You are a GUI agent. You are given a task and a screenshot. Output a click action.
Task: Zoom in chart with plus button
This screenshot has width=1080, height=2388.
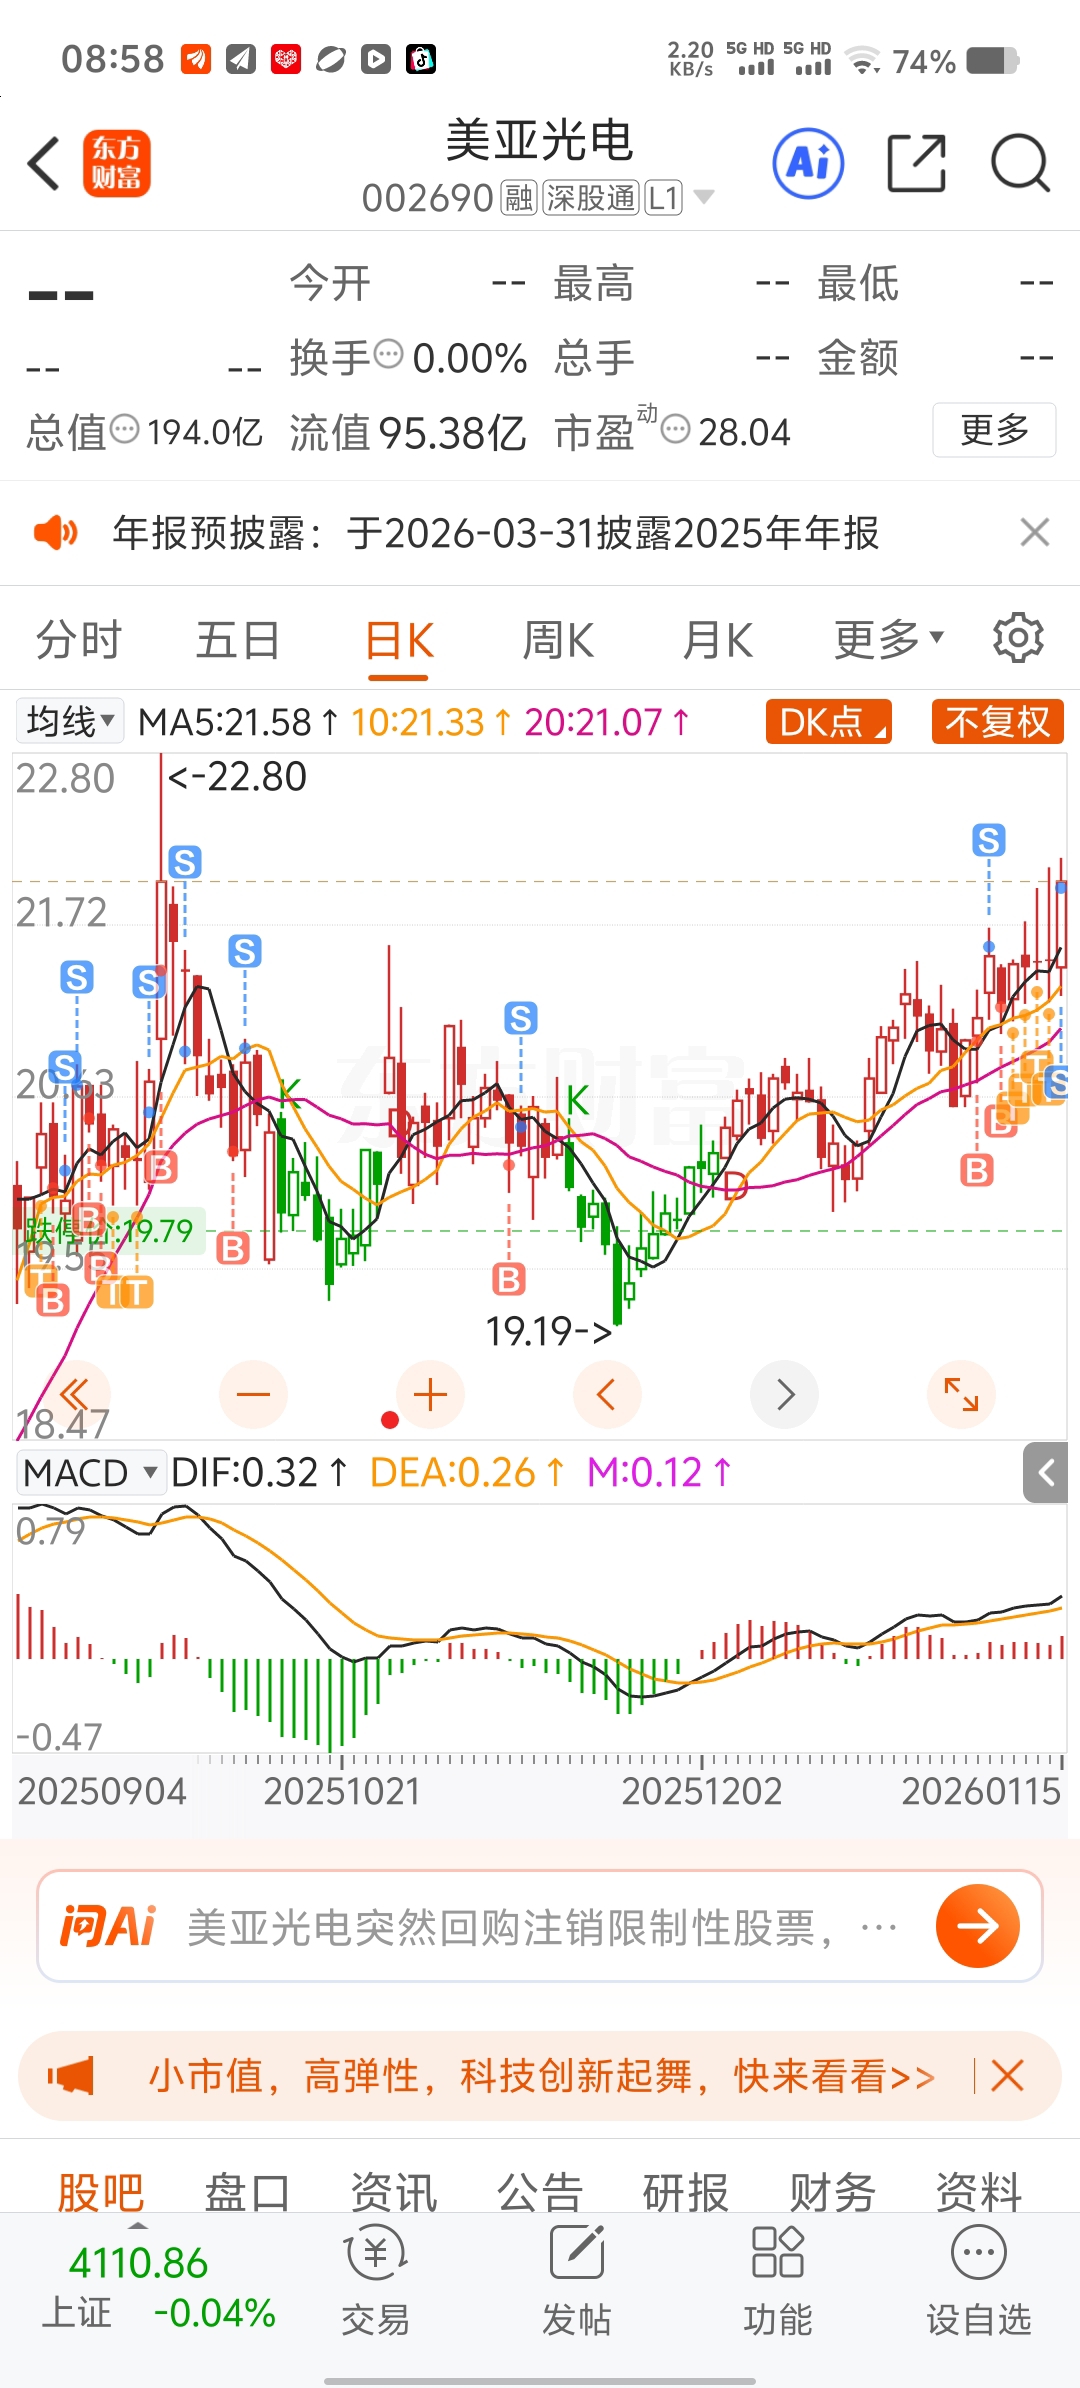click(430, 1394)
